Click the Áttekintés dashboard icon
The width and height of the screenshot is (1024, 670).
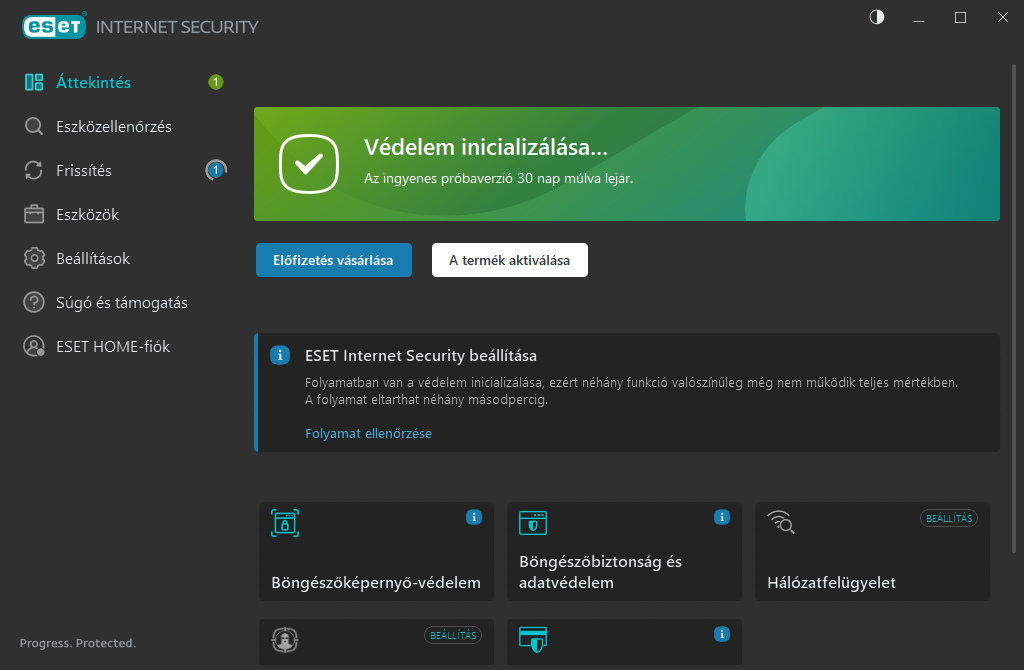[x=34, y=82]
